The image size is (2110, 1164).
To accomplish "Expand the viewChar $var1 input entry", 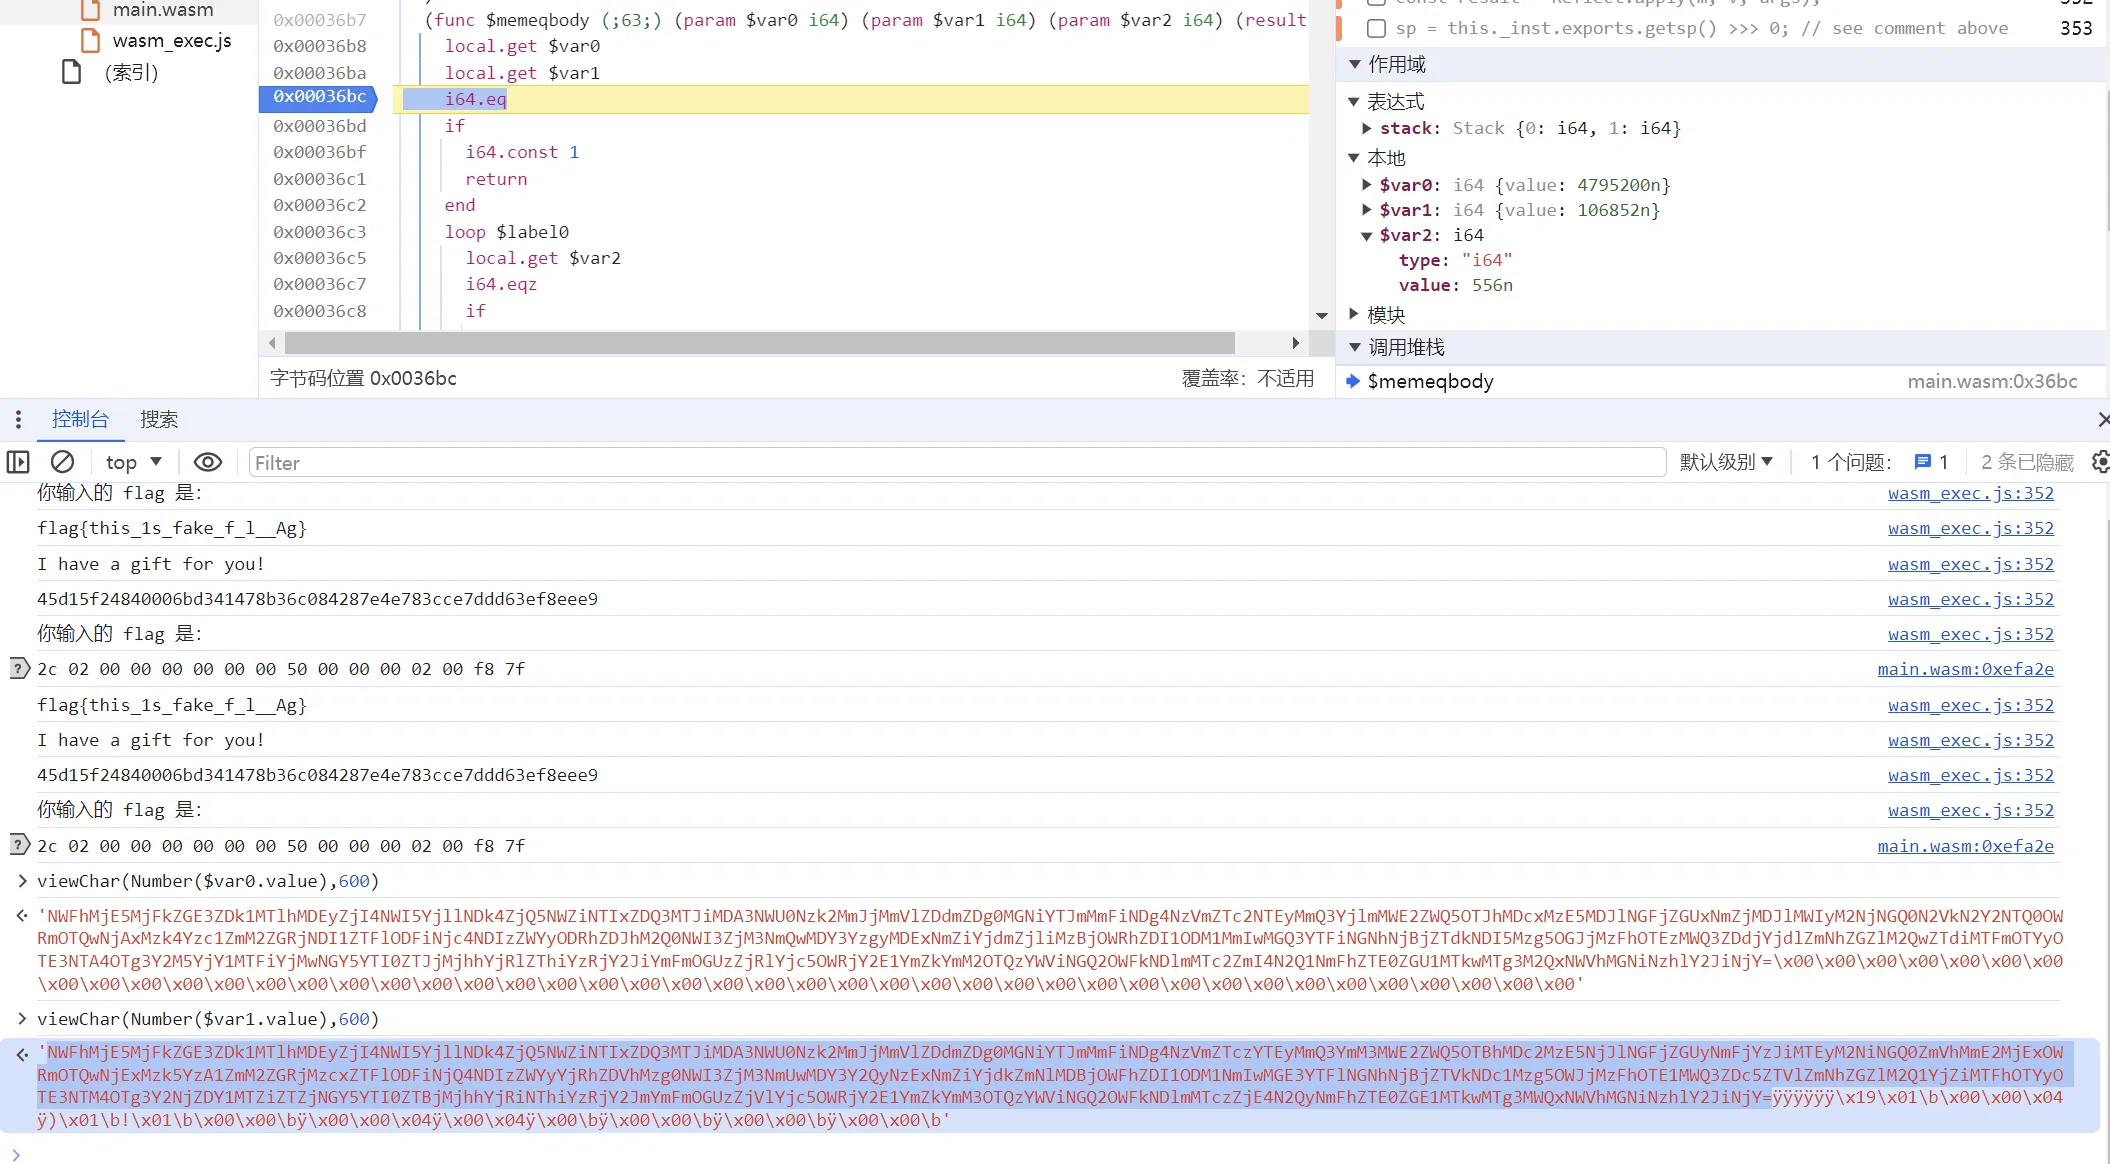I will point(22,1019).
